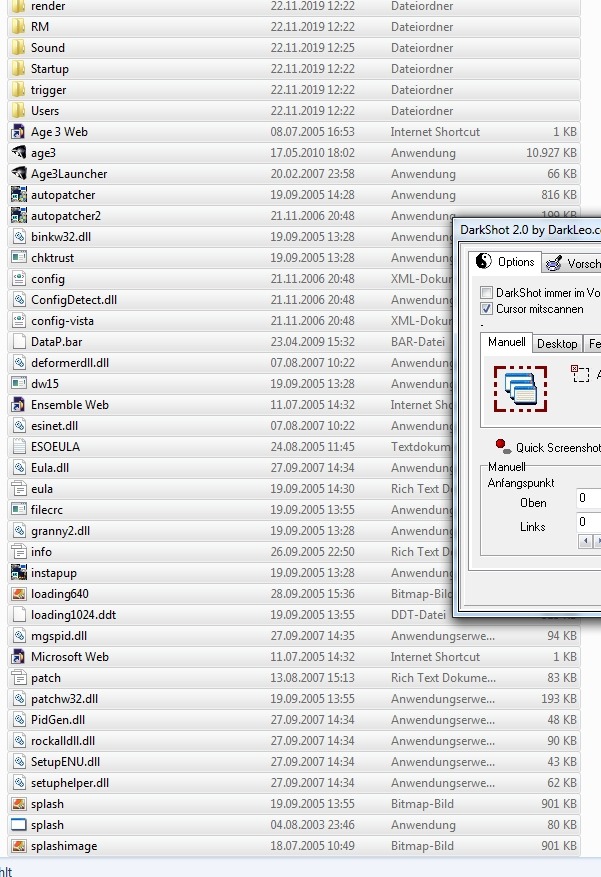Select the Users folder icon

pos(18,111)
